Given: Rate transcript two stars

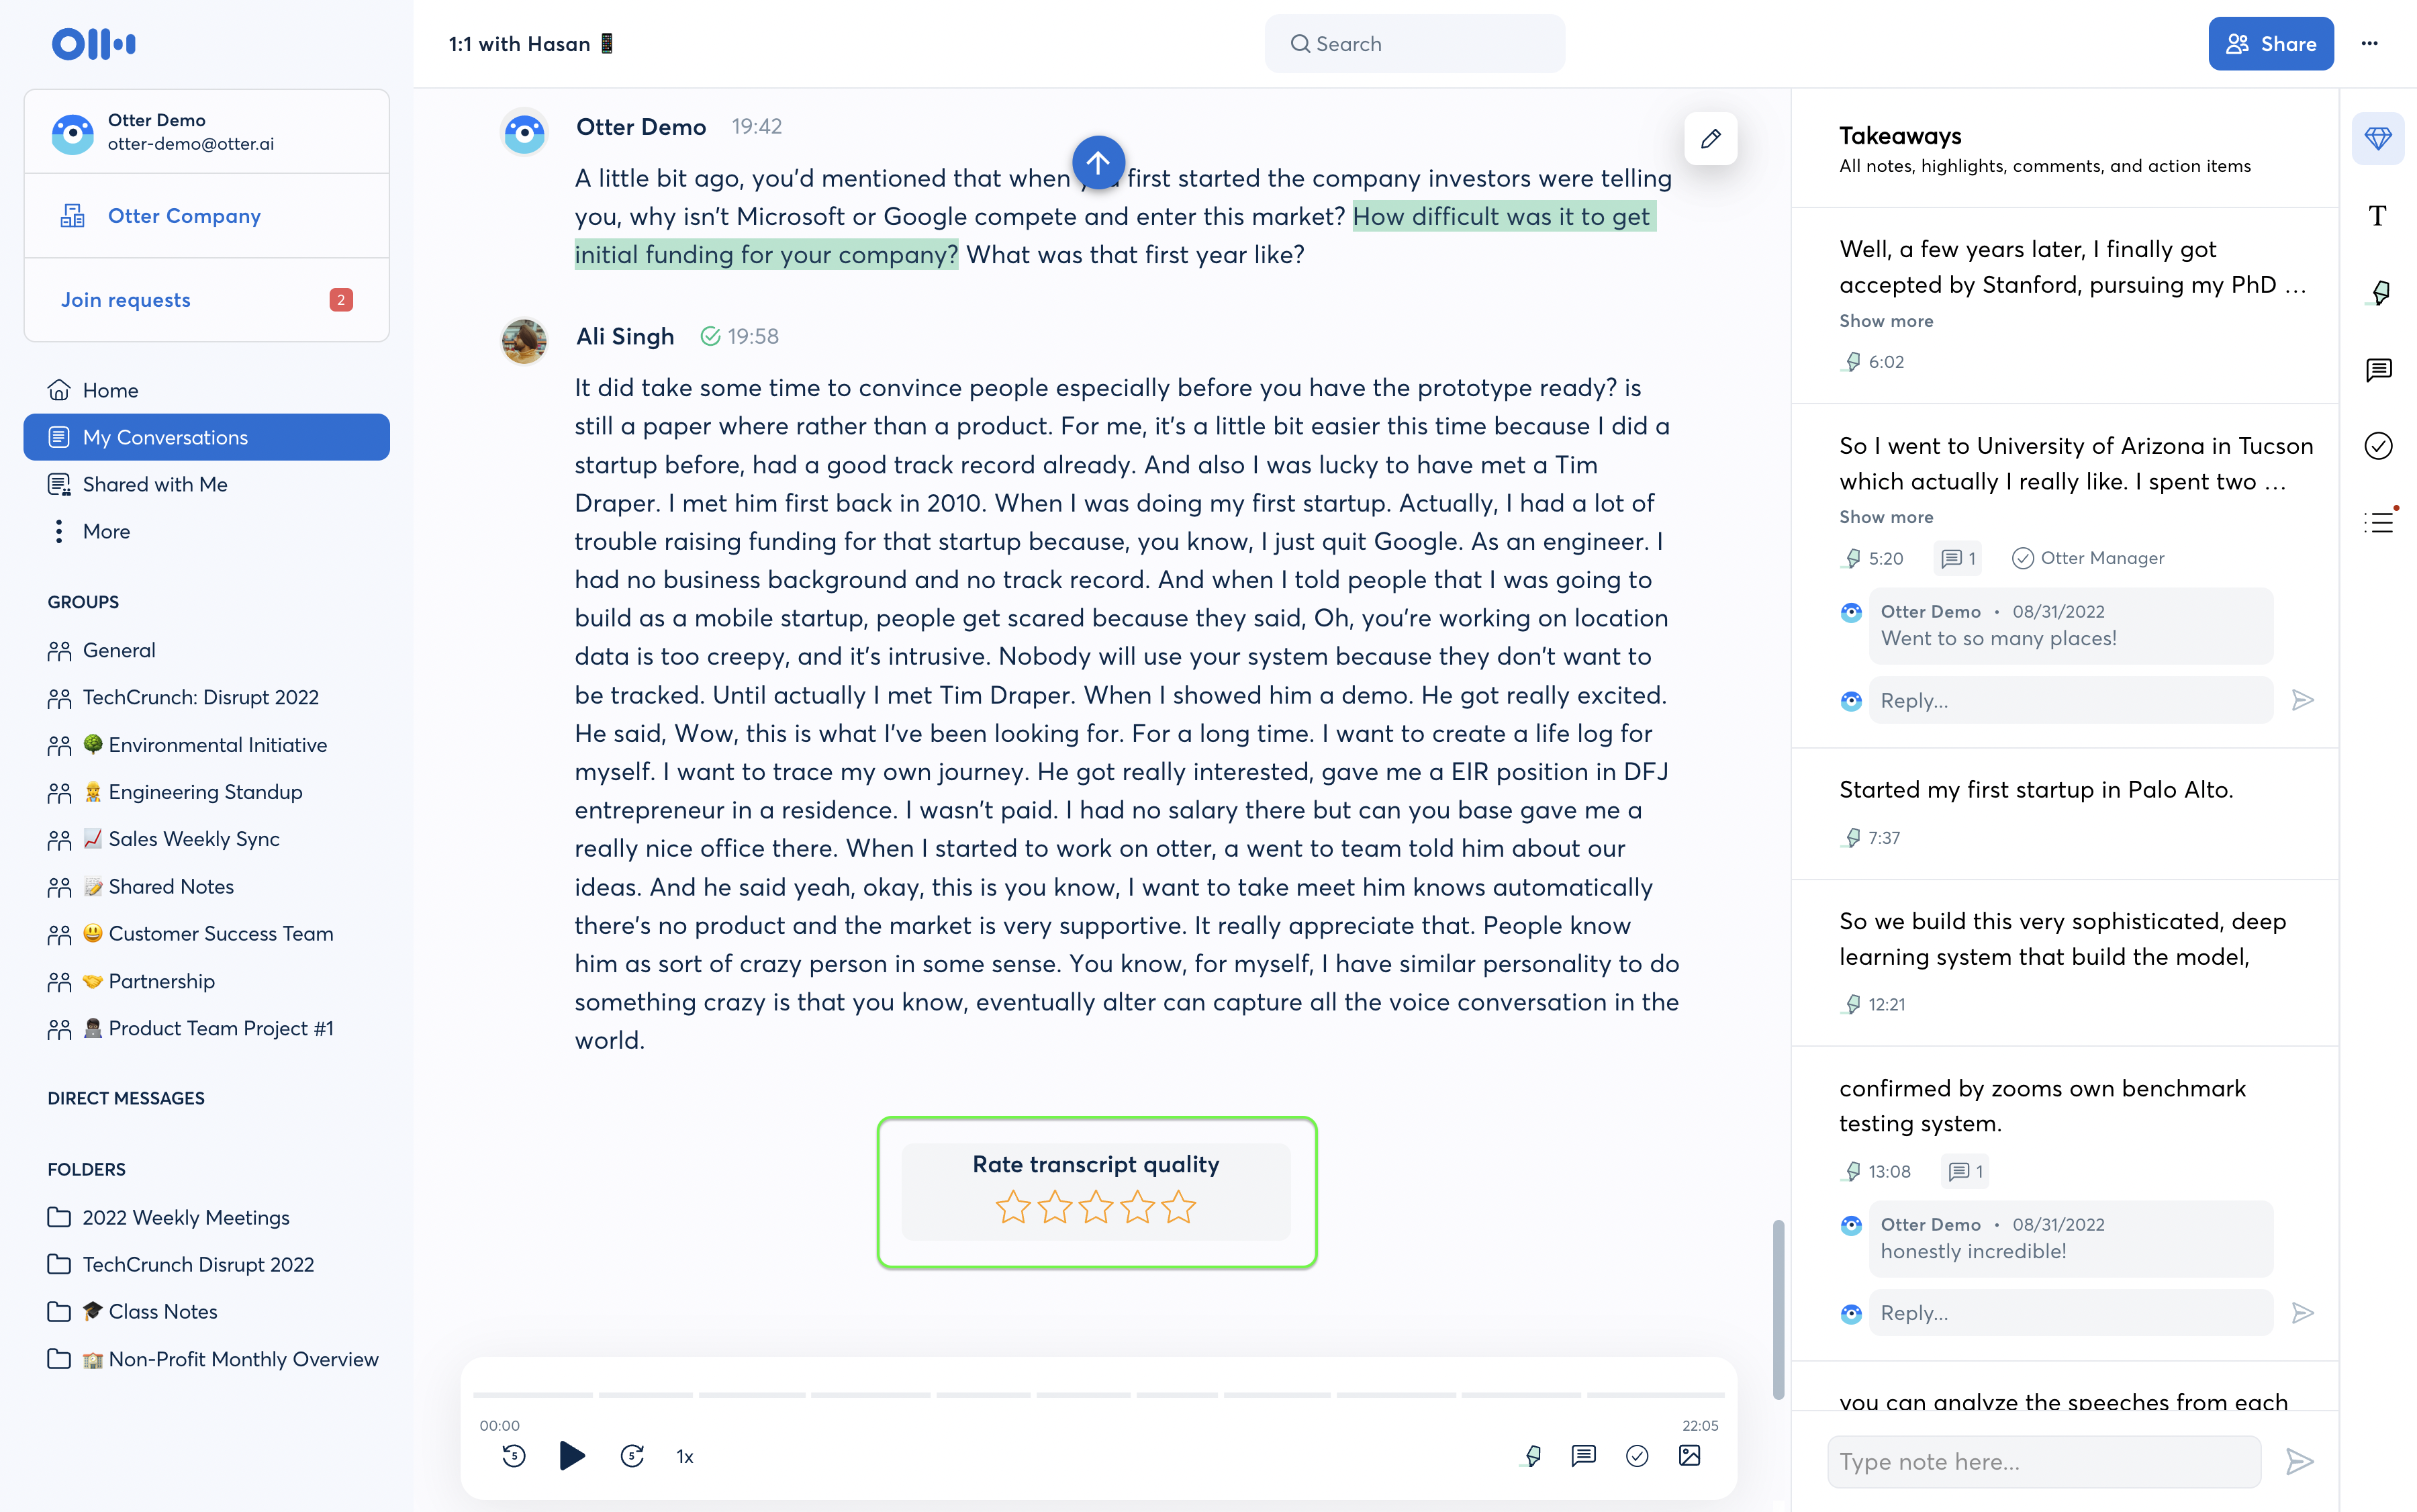Looking at the screenshot, I should coord(1055,1207).
